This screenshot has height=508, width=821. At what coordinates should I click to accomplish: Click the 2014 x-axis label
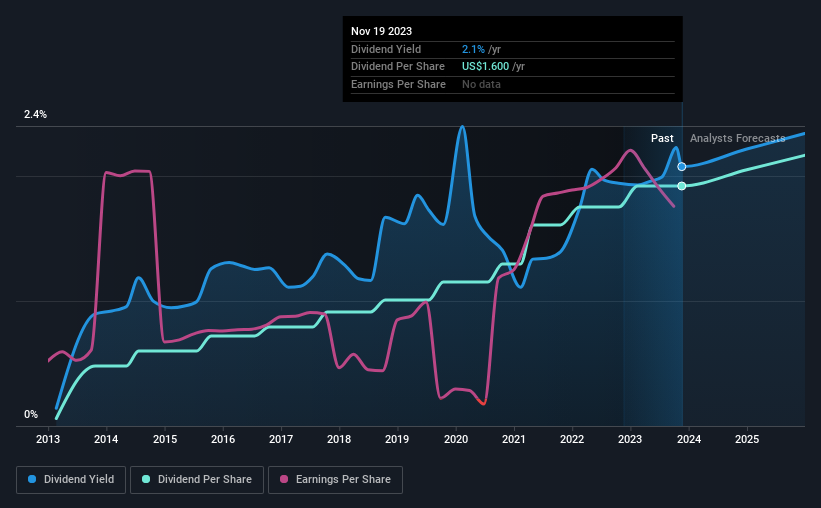click(x=106, y=439)
